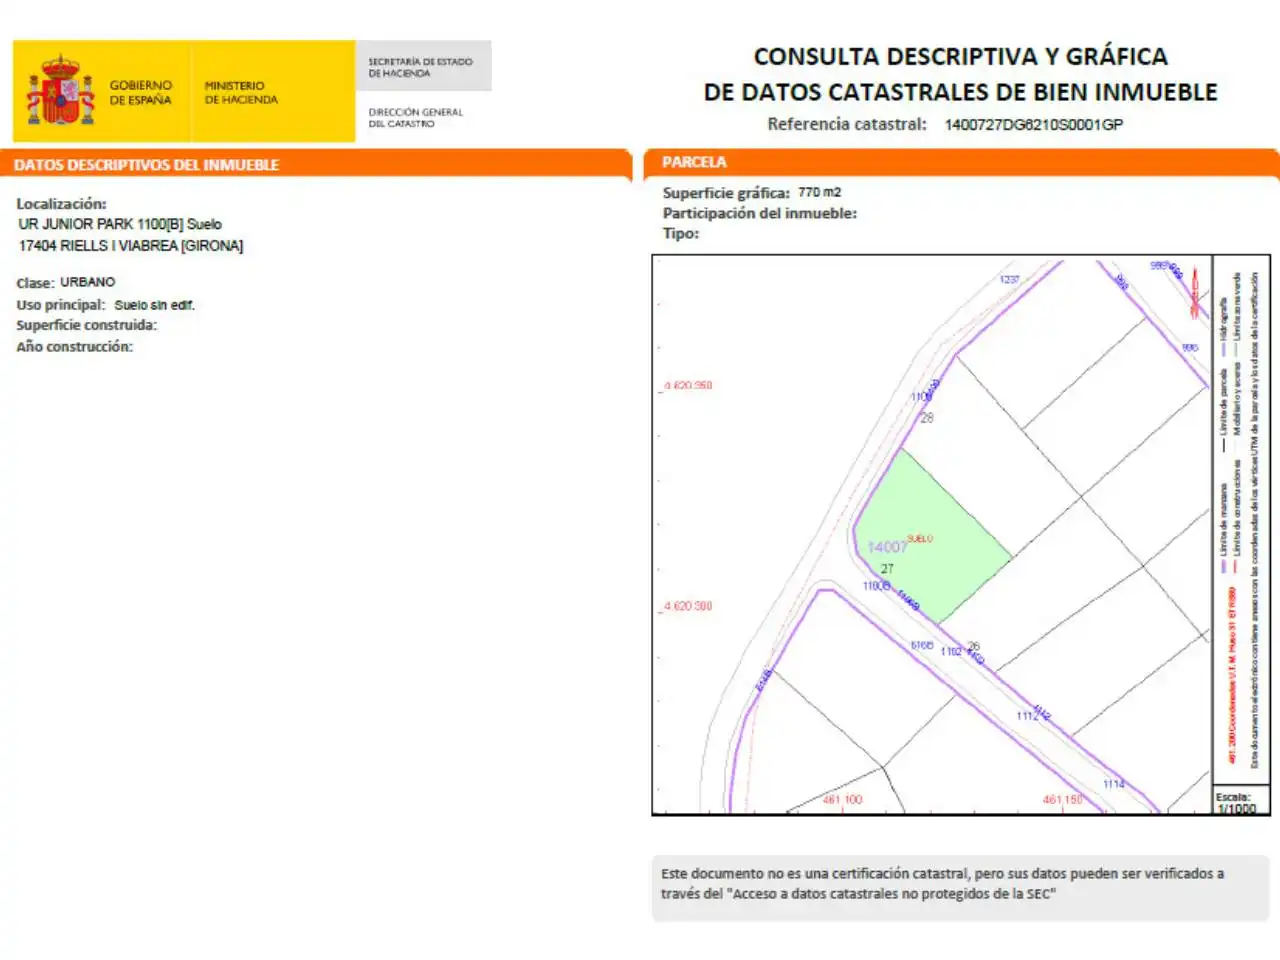Viewport: 1280px width, 960px height.
Task: Click the "1114" label on the map
Action: coord(1114,784)
